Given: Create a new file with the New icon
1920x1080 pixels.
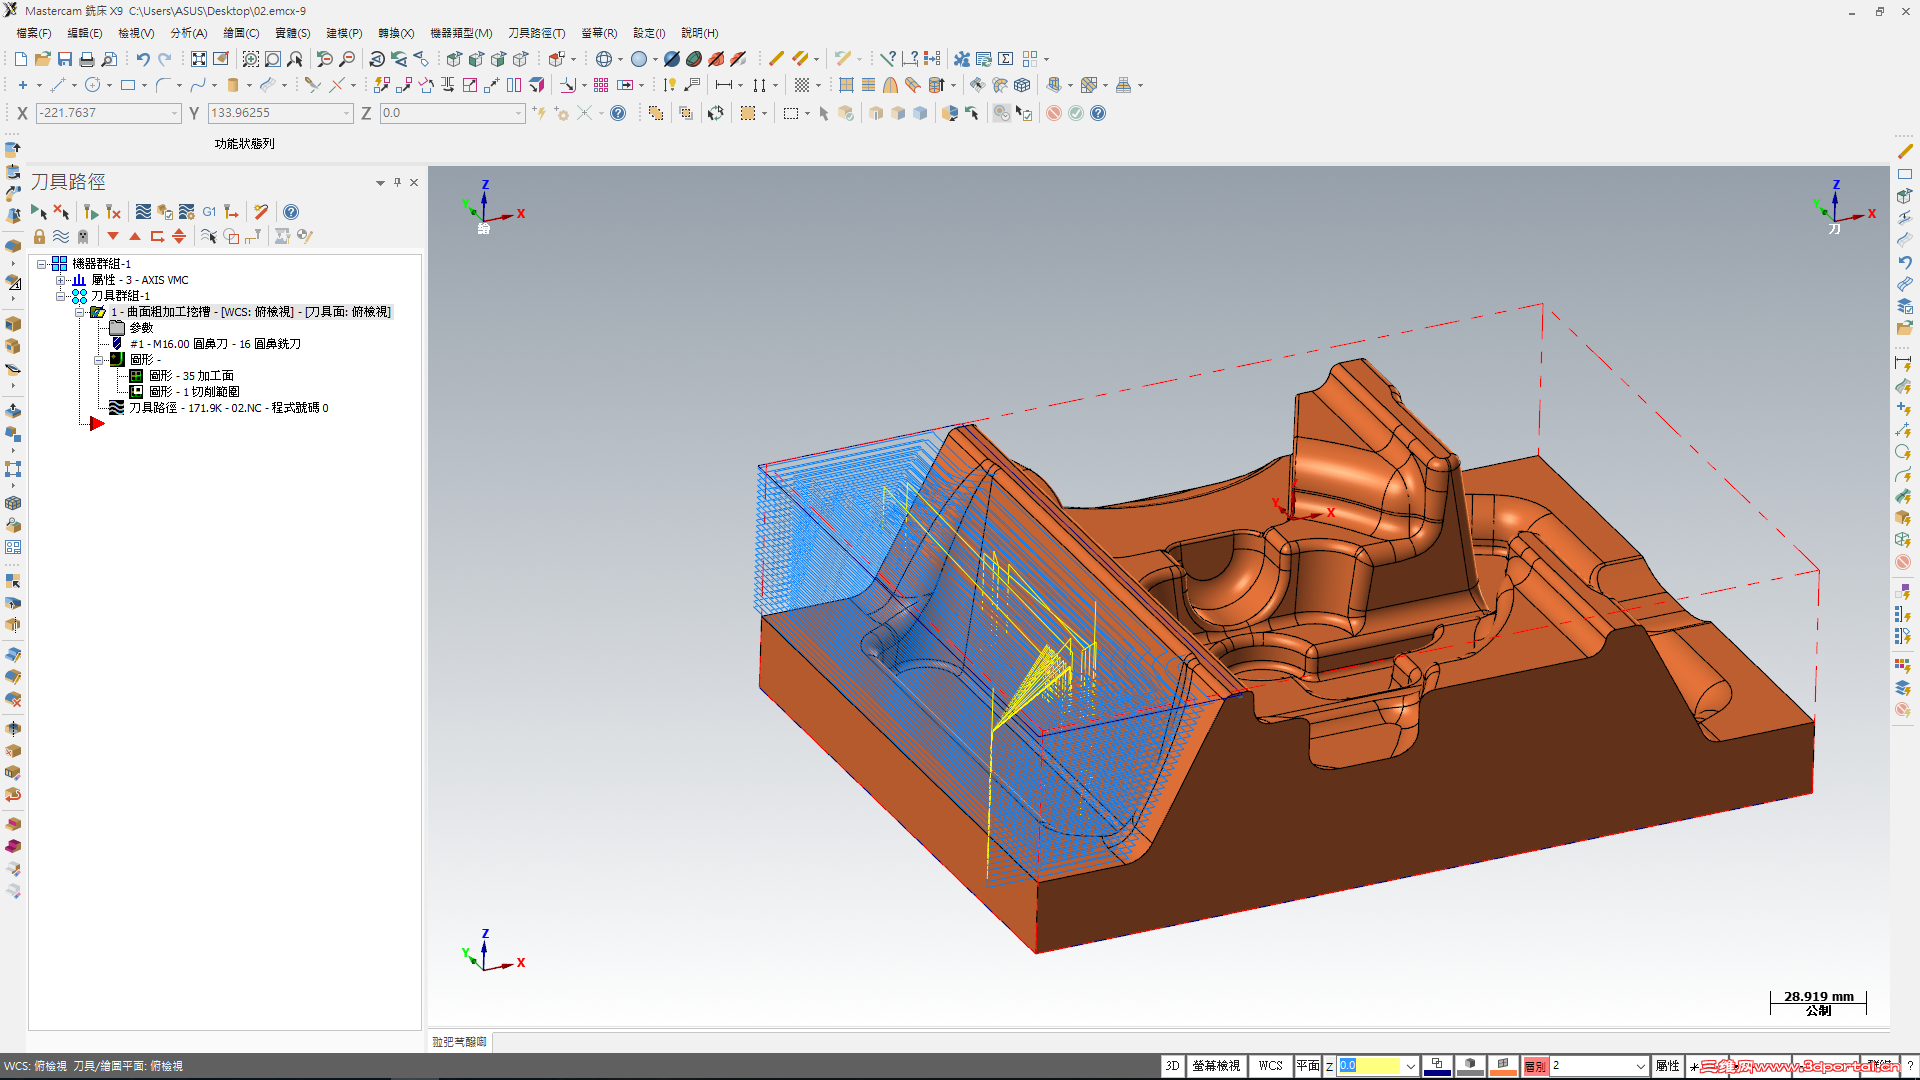Looking at the screenshot, I should pyautogui.click(x=21, y=59).
